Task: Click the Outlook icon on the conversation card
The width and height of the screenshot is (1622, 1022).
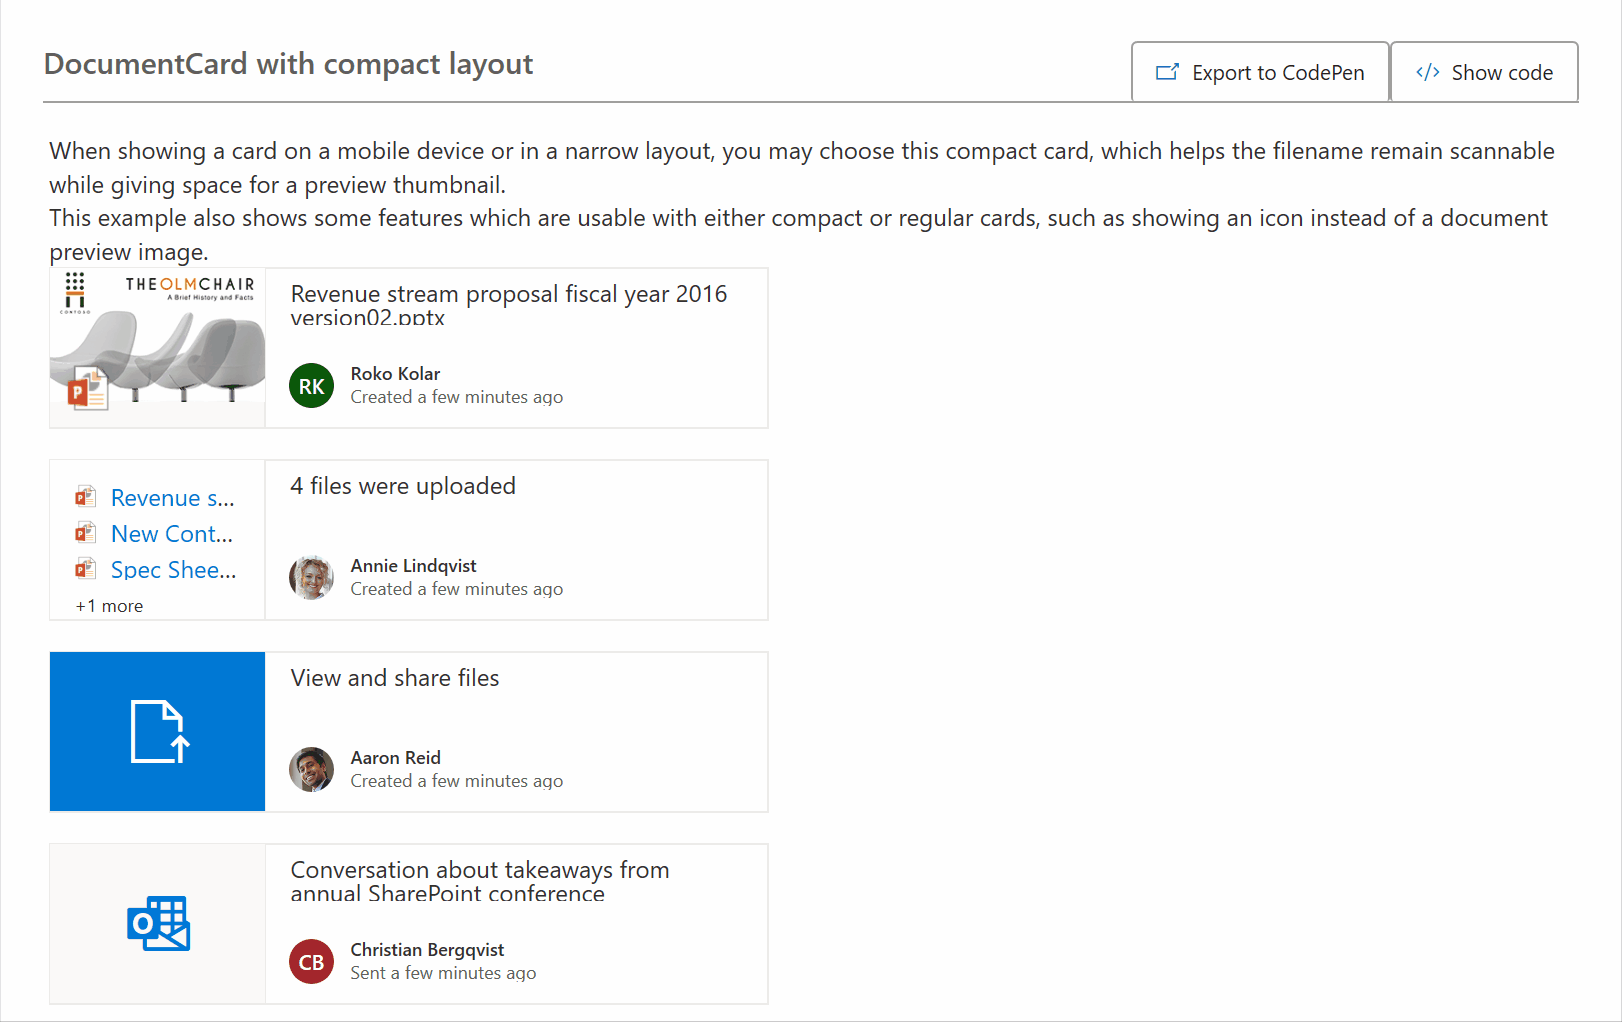Action: [x=157, y=923]
